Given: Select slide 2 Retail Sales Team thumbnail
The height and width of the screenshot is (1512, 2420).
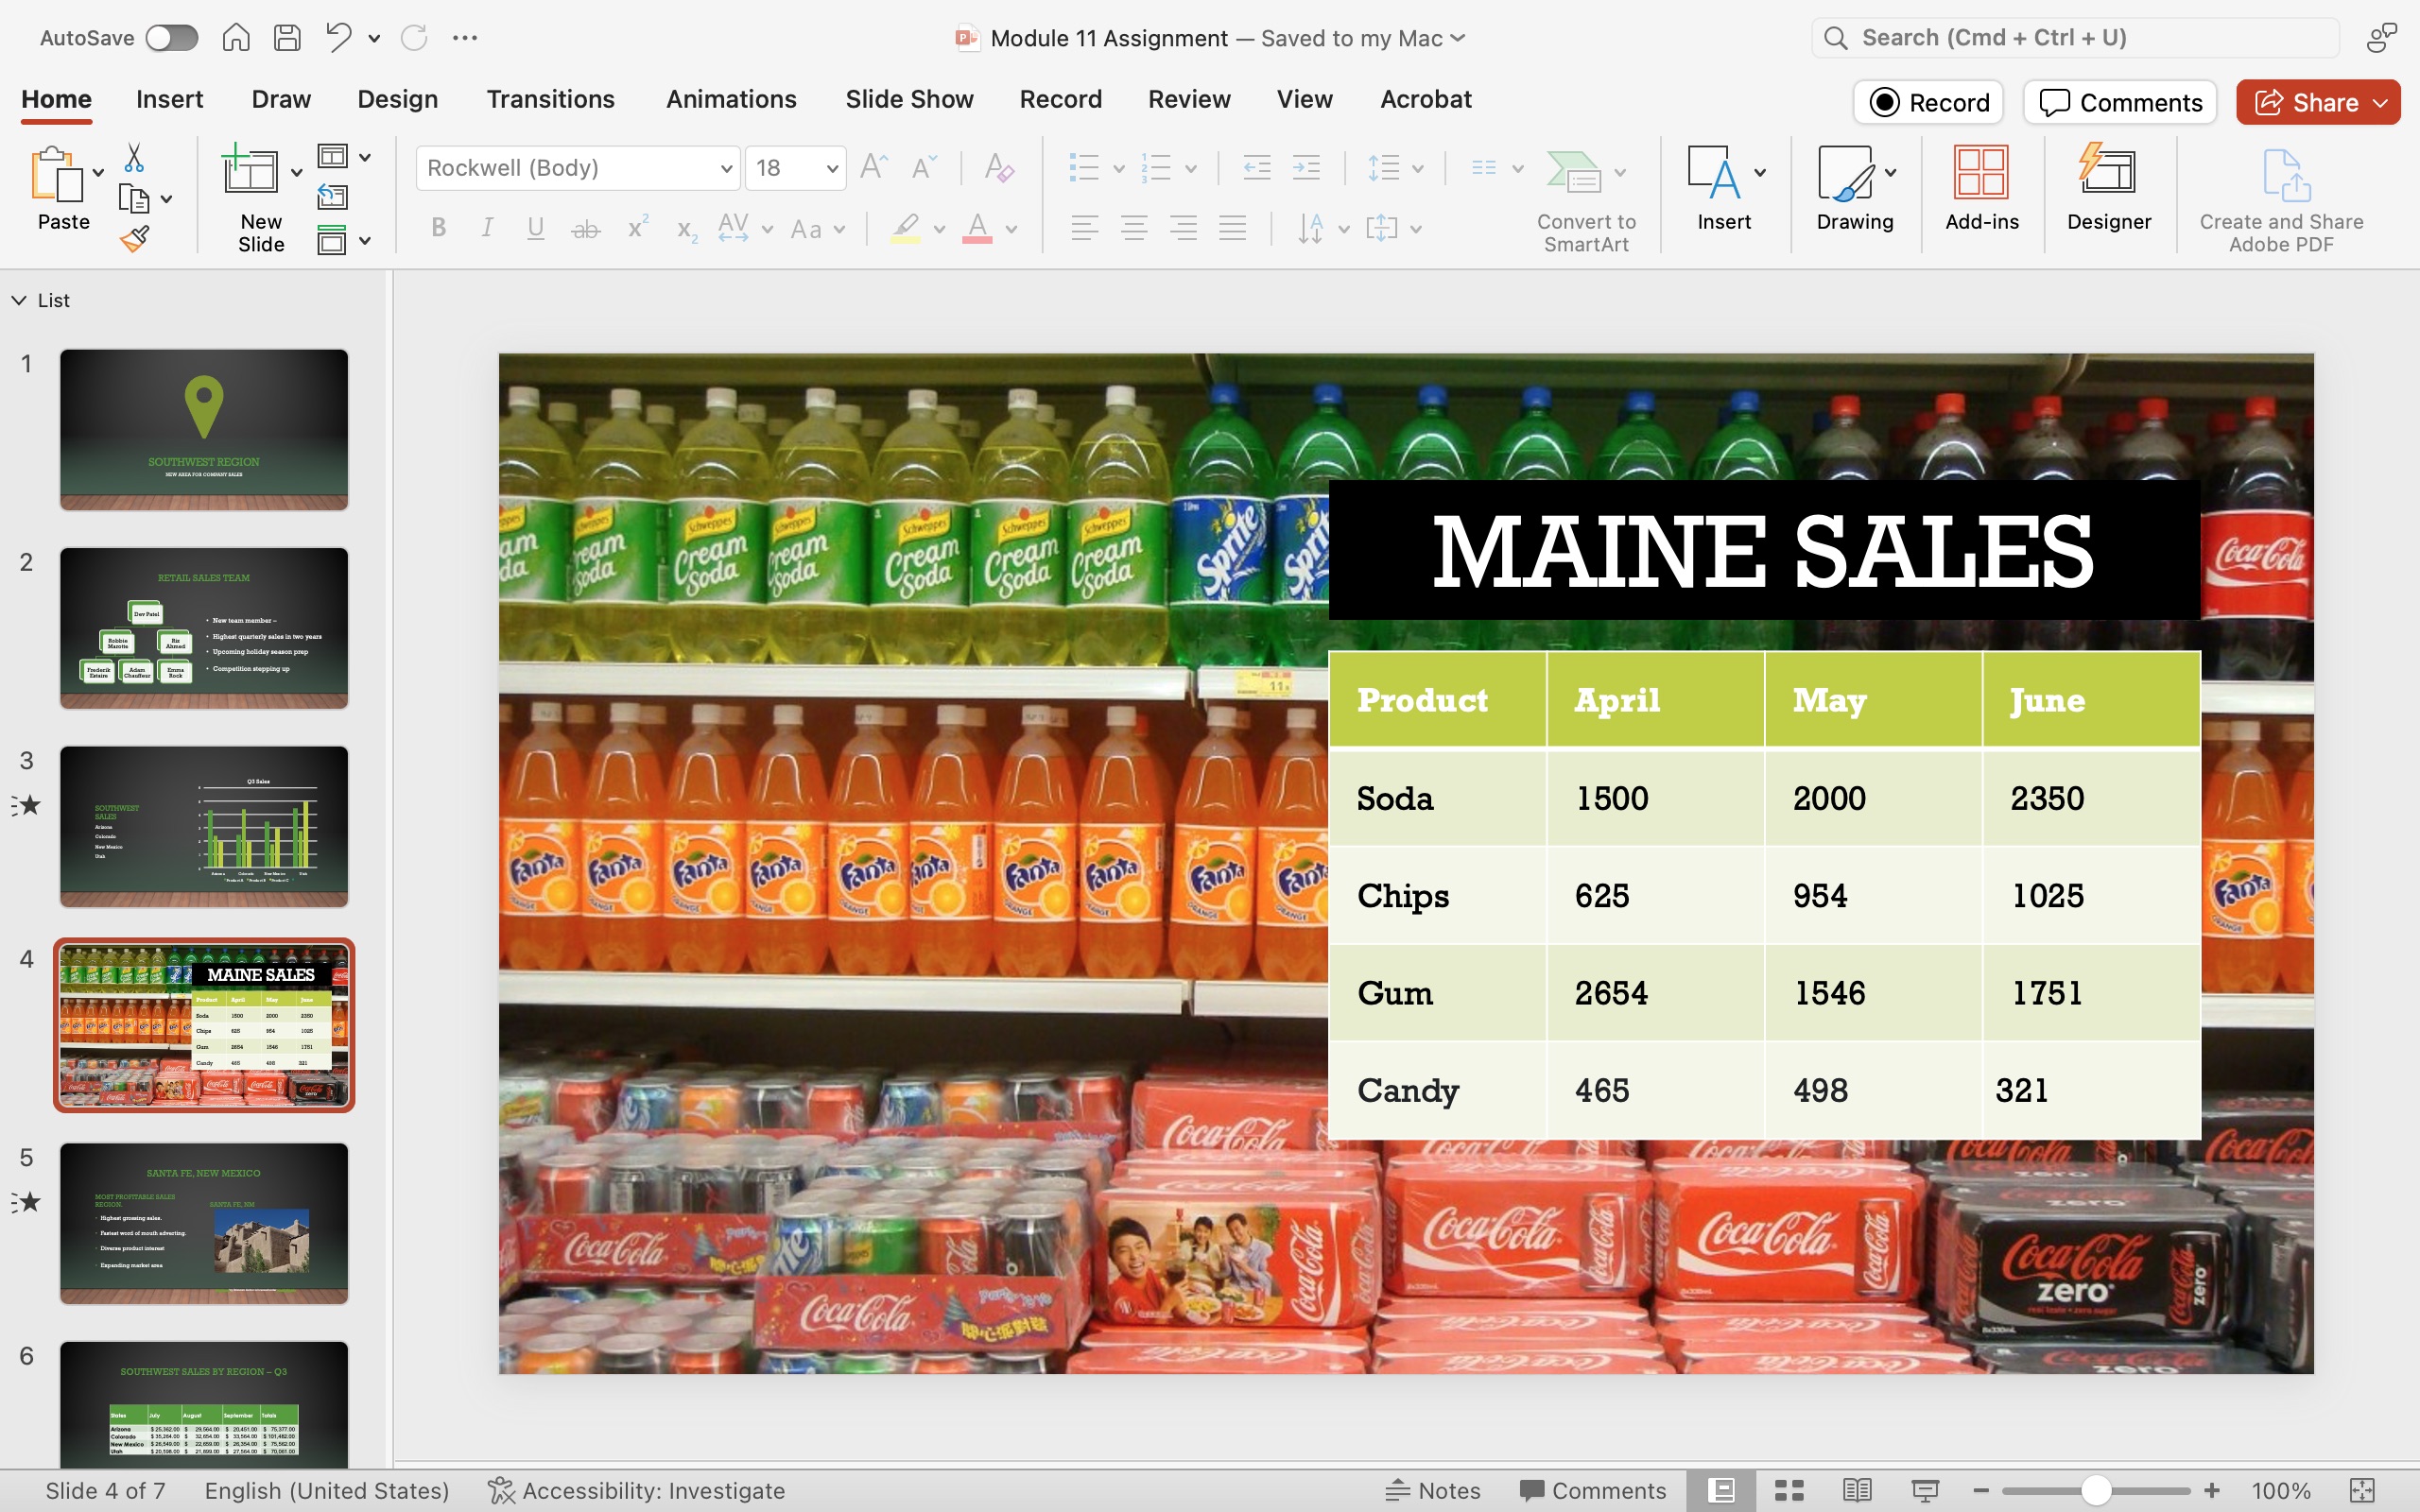Looking at the screenshot, I should pos(204,628).
